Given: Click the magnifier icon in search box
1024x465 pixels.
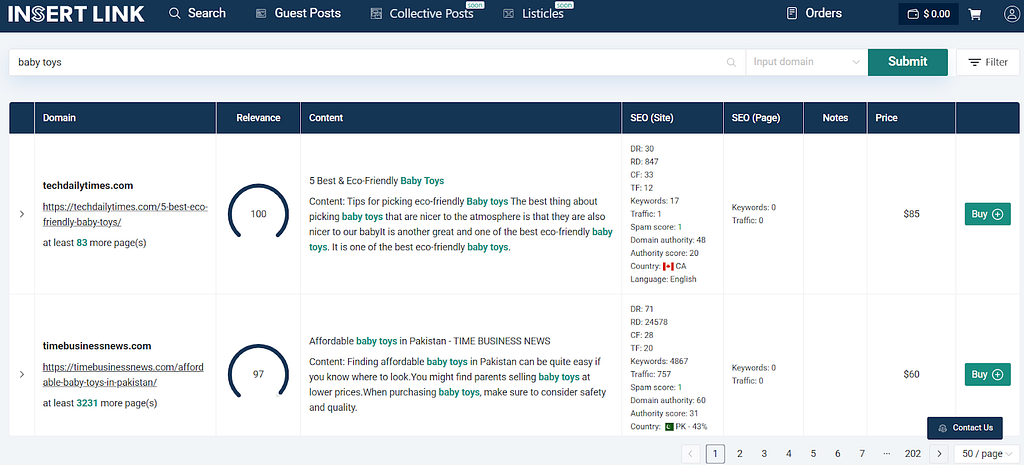Looking at the screenshot, I should pos(731,62).
